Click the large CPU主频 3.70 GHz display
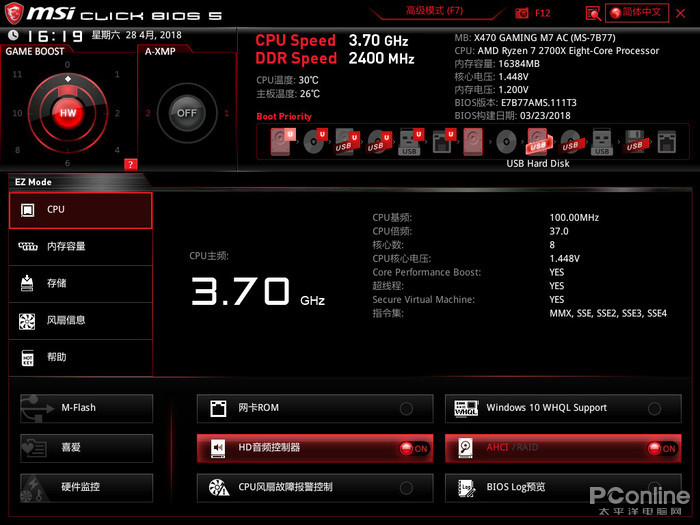Image resolution: width=700 pixels, height=525 pixels. pos(258,292)
